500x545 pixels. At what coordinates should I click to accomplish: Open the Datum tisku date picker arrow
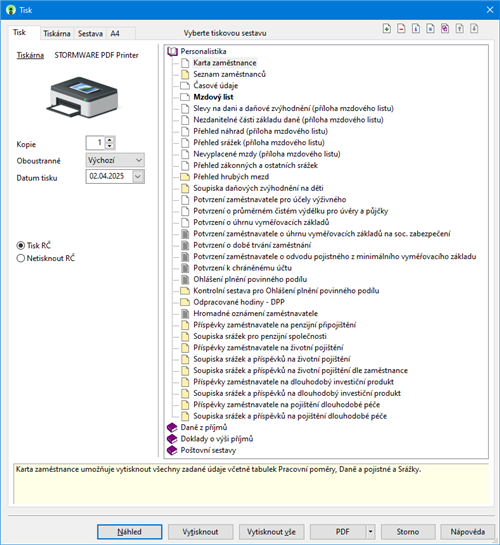point(138,177)
